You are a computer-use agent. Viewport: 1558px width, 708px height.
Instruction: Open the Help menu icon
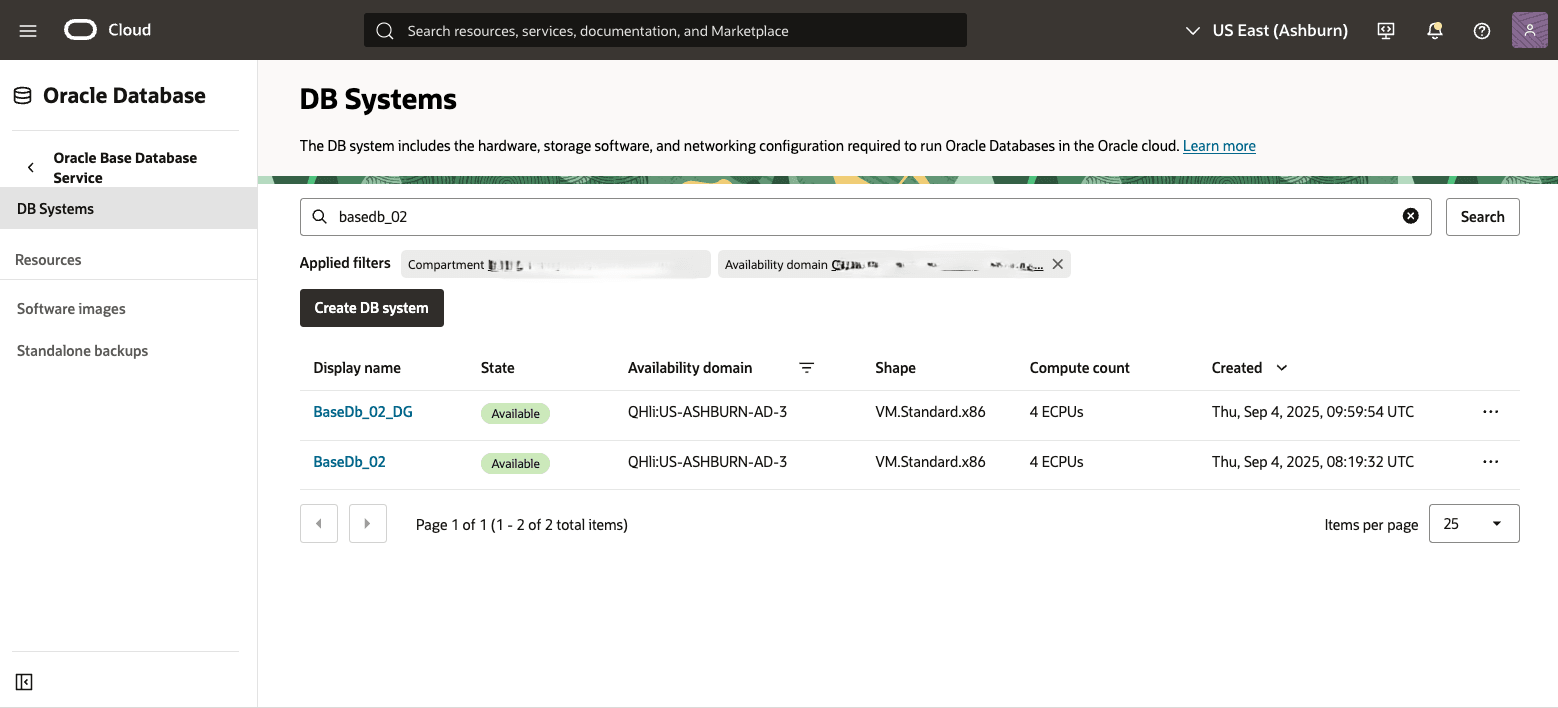coord(1481,30)
